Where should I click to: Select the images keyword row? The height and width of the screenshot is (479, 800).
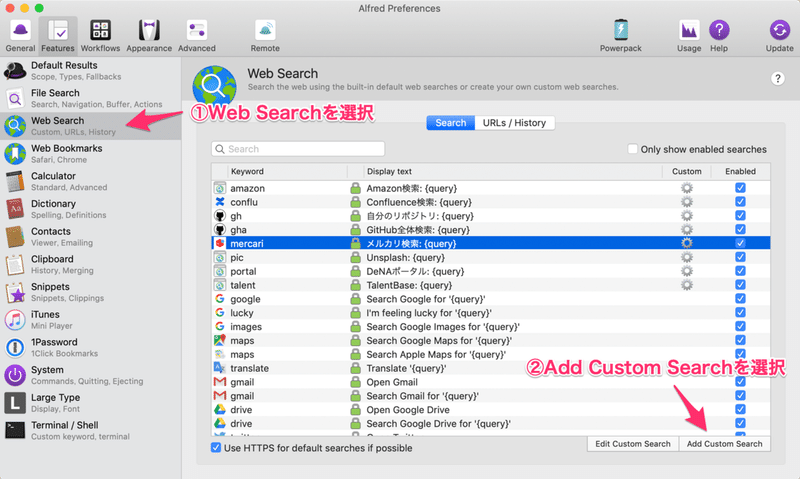coord(491,326)
